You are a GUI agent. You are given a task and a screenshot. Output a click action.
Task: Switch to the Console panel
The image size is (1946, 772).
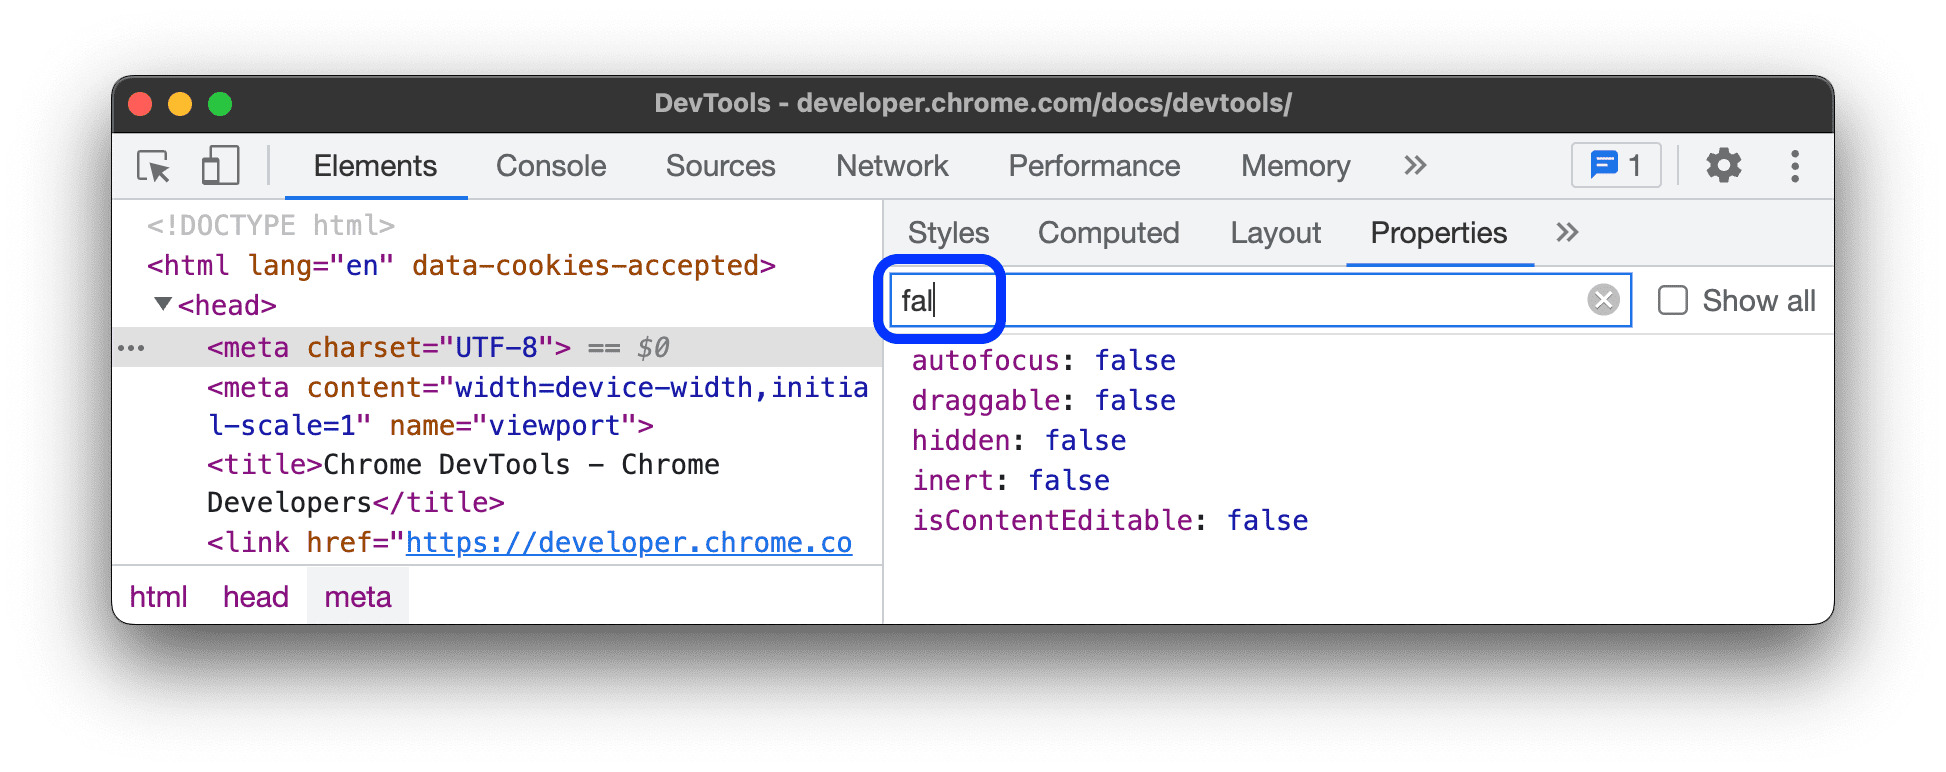click(551, 166)
